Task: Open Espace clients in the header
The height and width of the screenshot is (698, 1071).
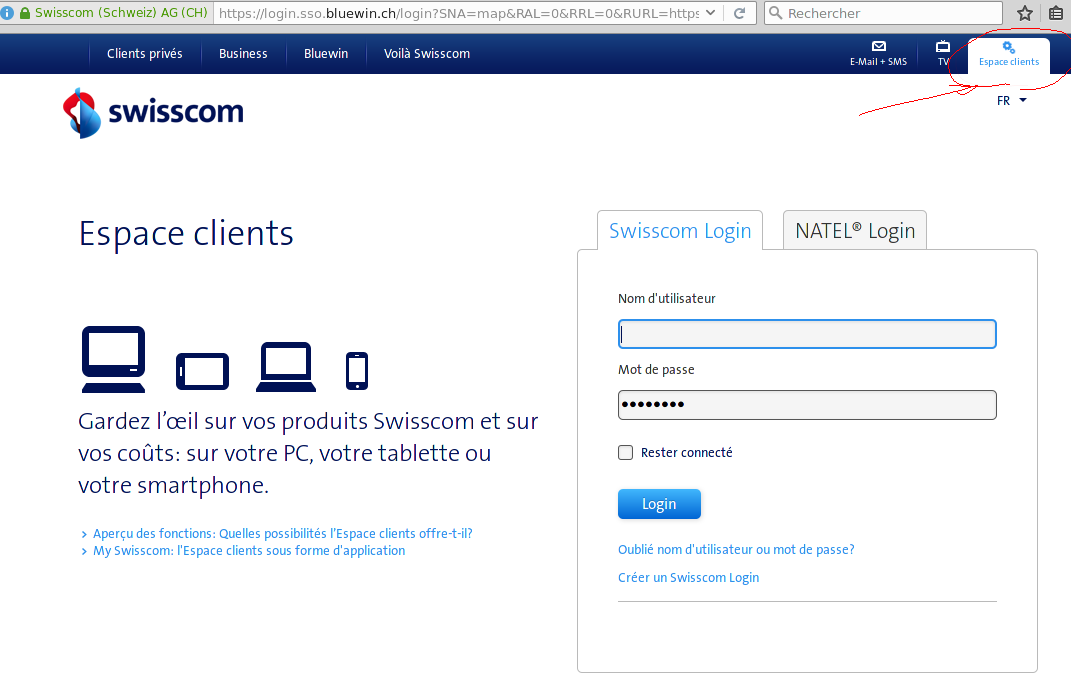Action: 1008,54
